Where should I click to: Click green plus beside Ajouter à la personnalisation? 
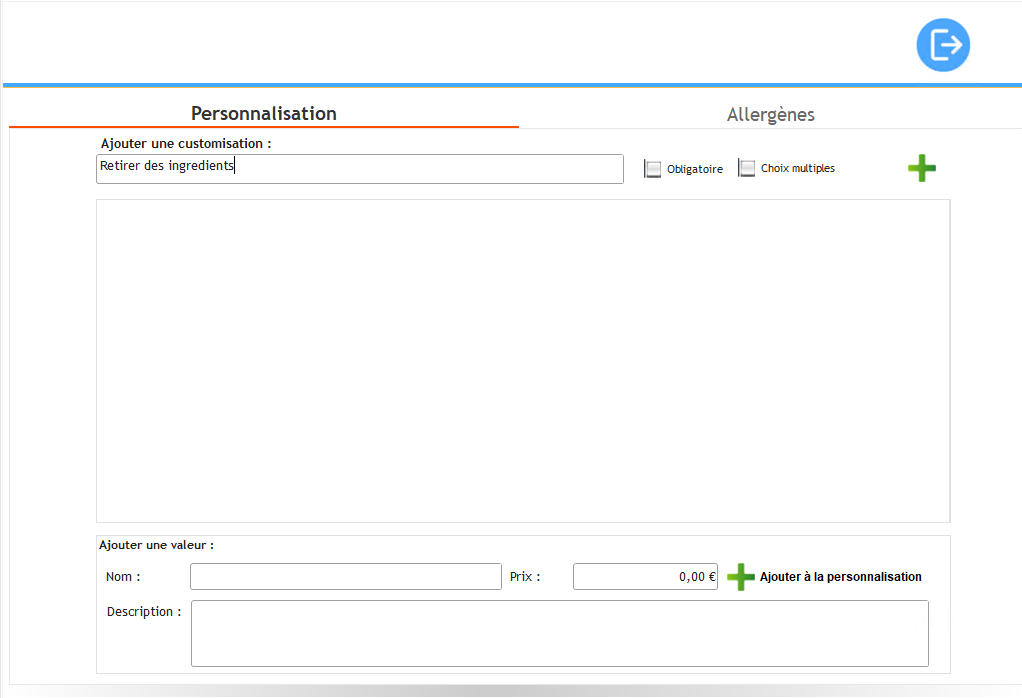click(x=740, y=577)
